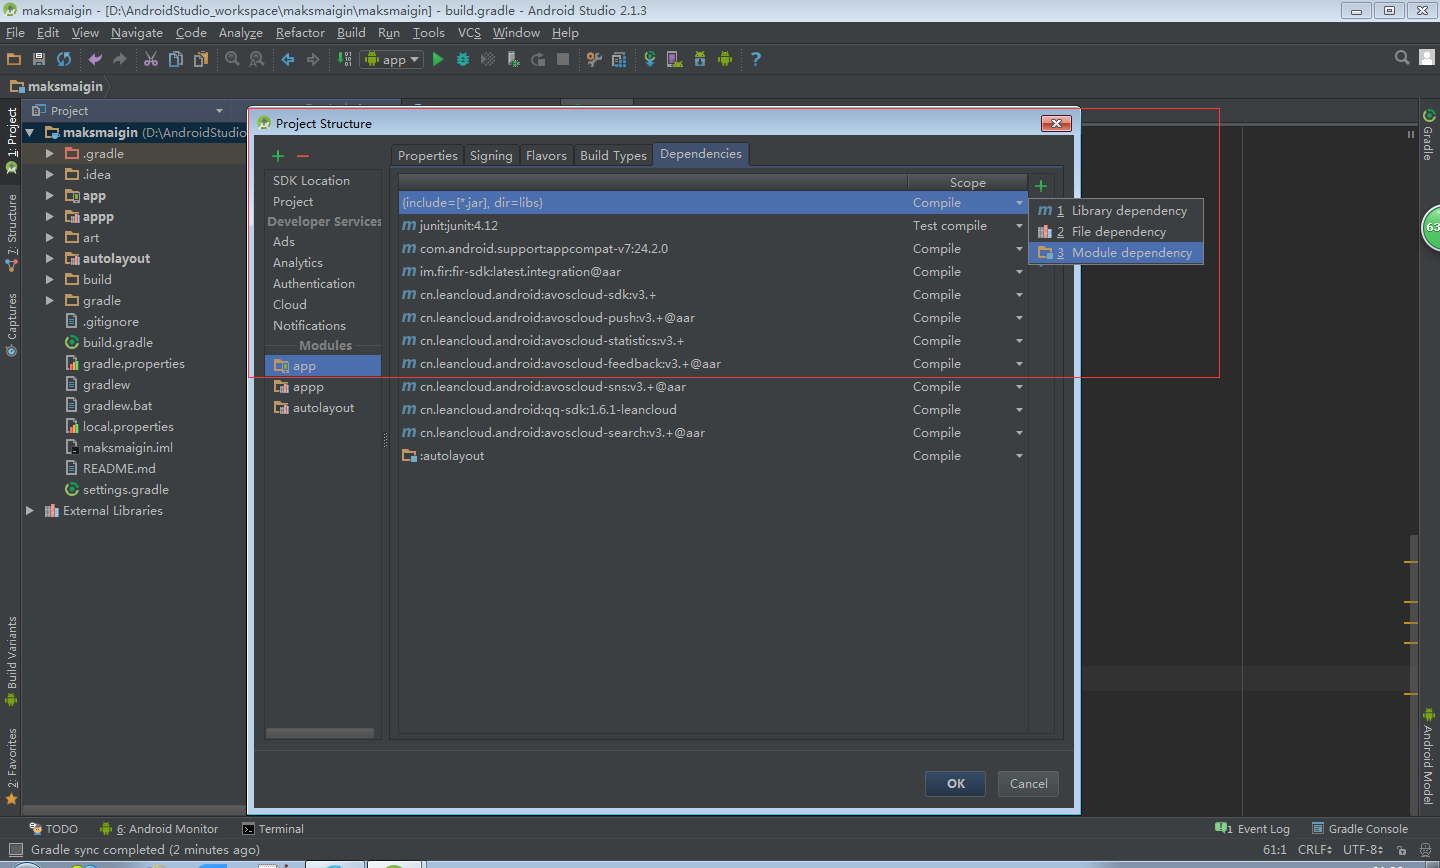Click green plus to add dependency

click(1041, 186)
